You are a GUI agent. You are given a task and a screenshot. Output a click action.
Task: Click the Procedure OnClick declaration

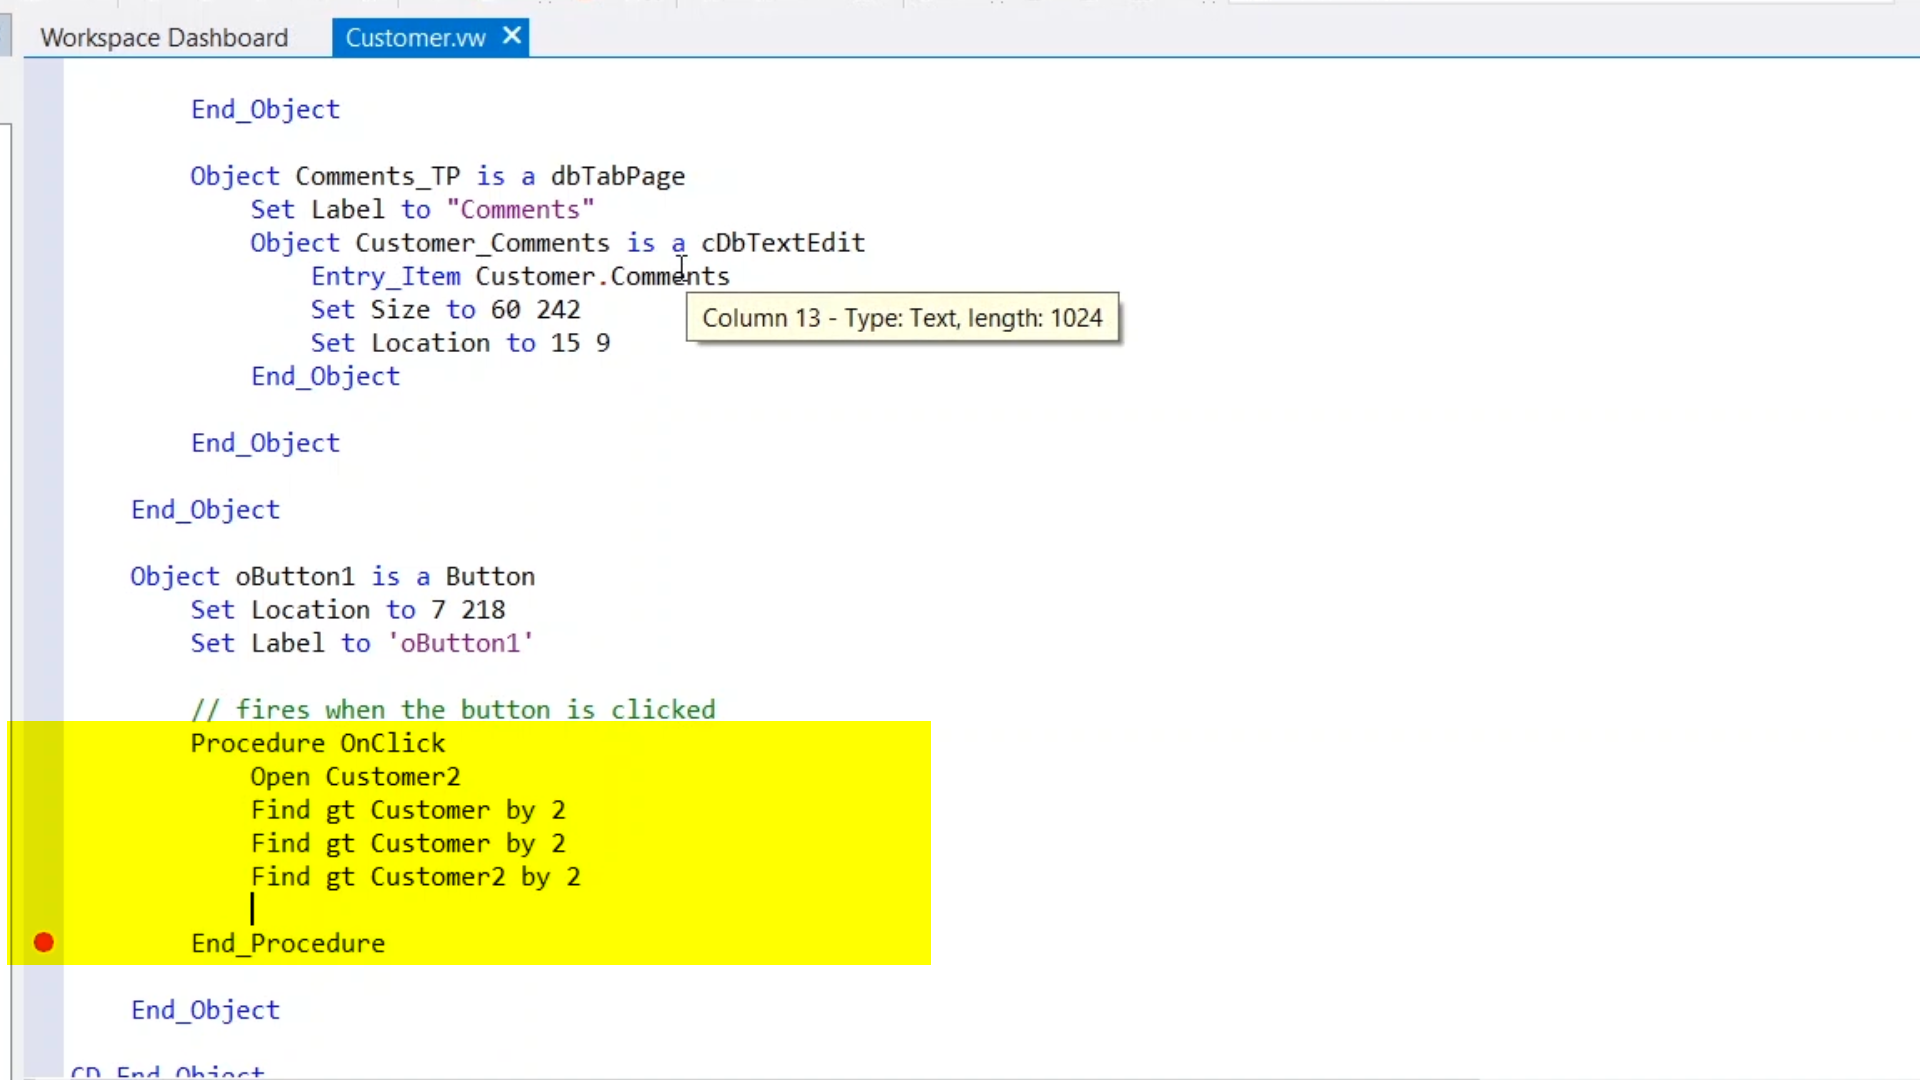click(318, 743)
